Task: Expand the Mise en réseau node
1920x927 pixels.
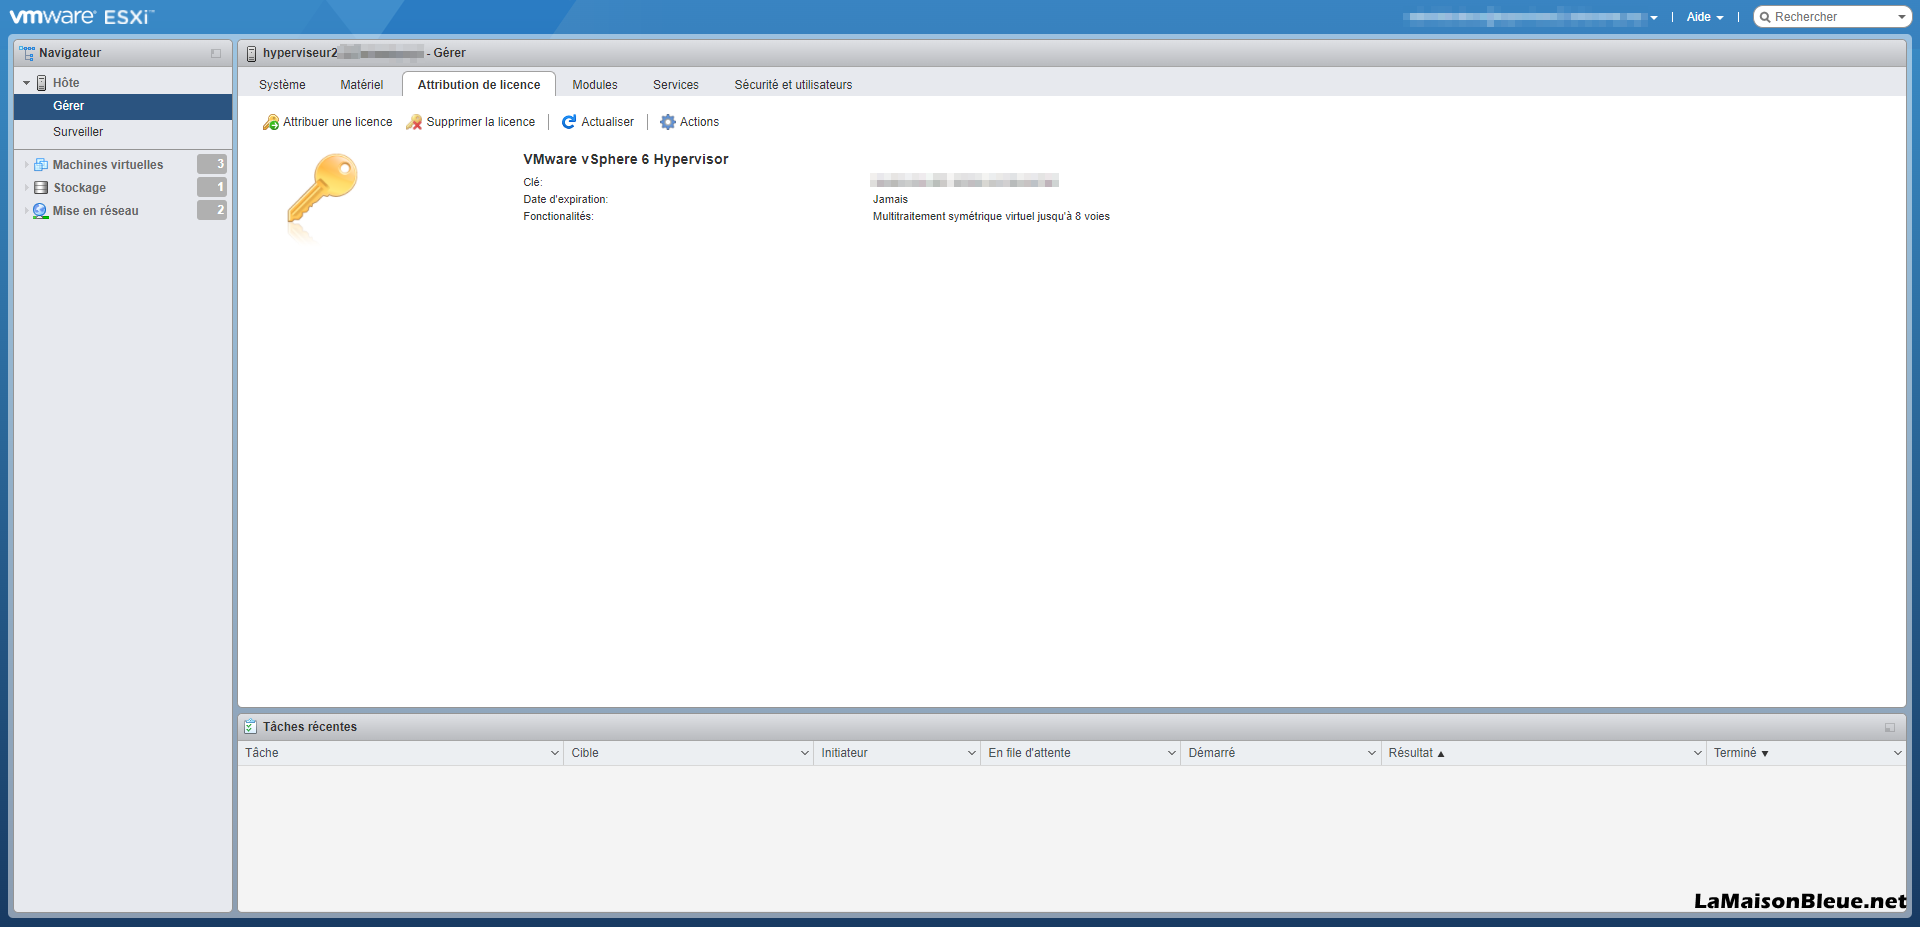Action: pyautogui.click(x=26, y=211)
